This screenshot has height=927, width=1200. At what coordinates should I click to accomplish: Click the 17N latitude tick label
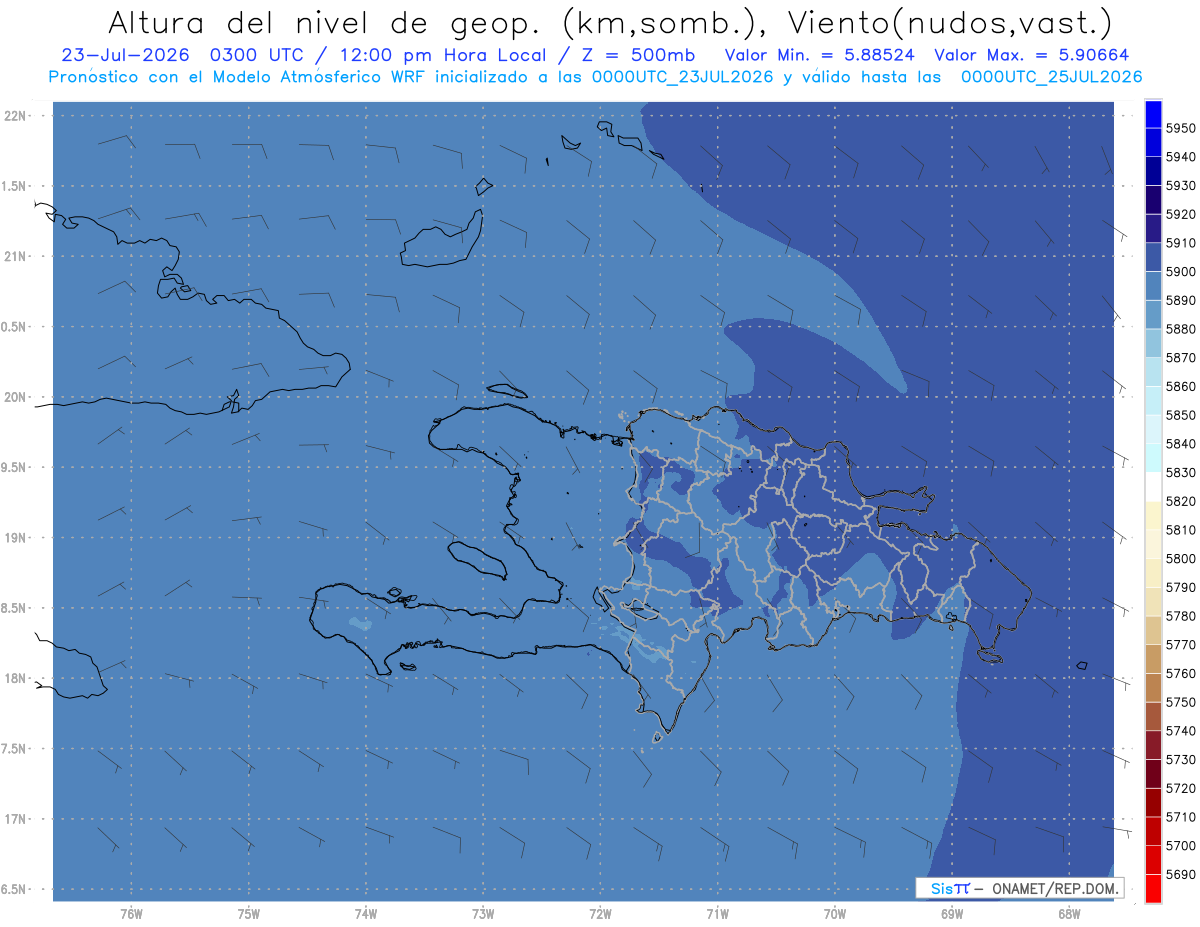coord(17,818)
